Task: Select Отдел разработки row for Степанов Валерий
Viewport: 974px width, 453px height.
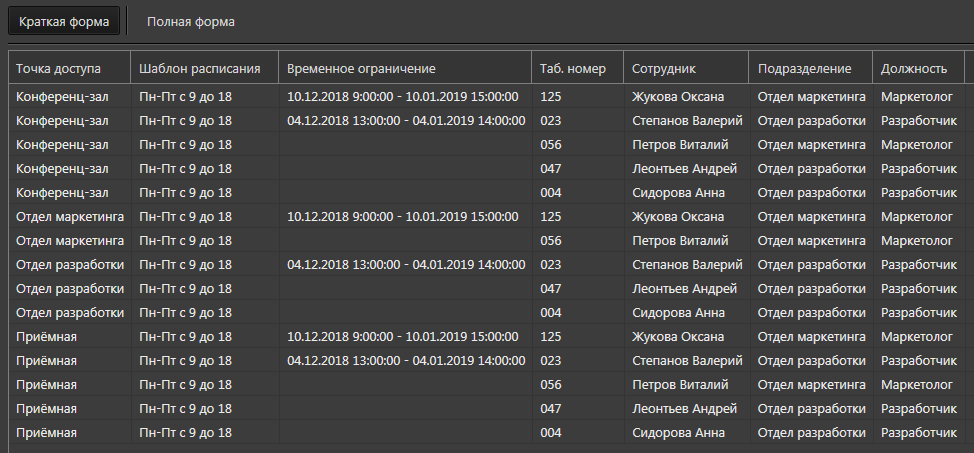Action: (x=486, y=265)
